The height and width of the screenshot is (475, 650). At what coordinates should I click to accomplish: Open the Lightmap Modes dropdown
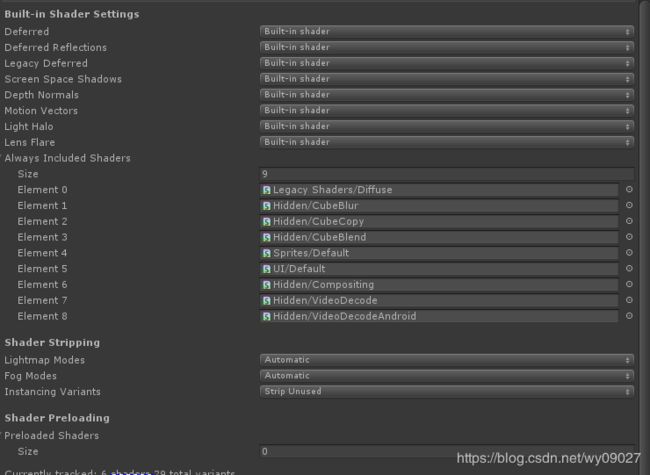446,360
